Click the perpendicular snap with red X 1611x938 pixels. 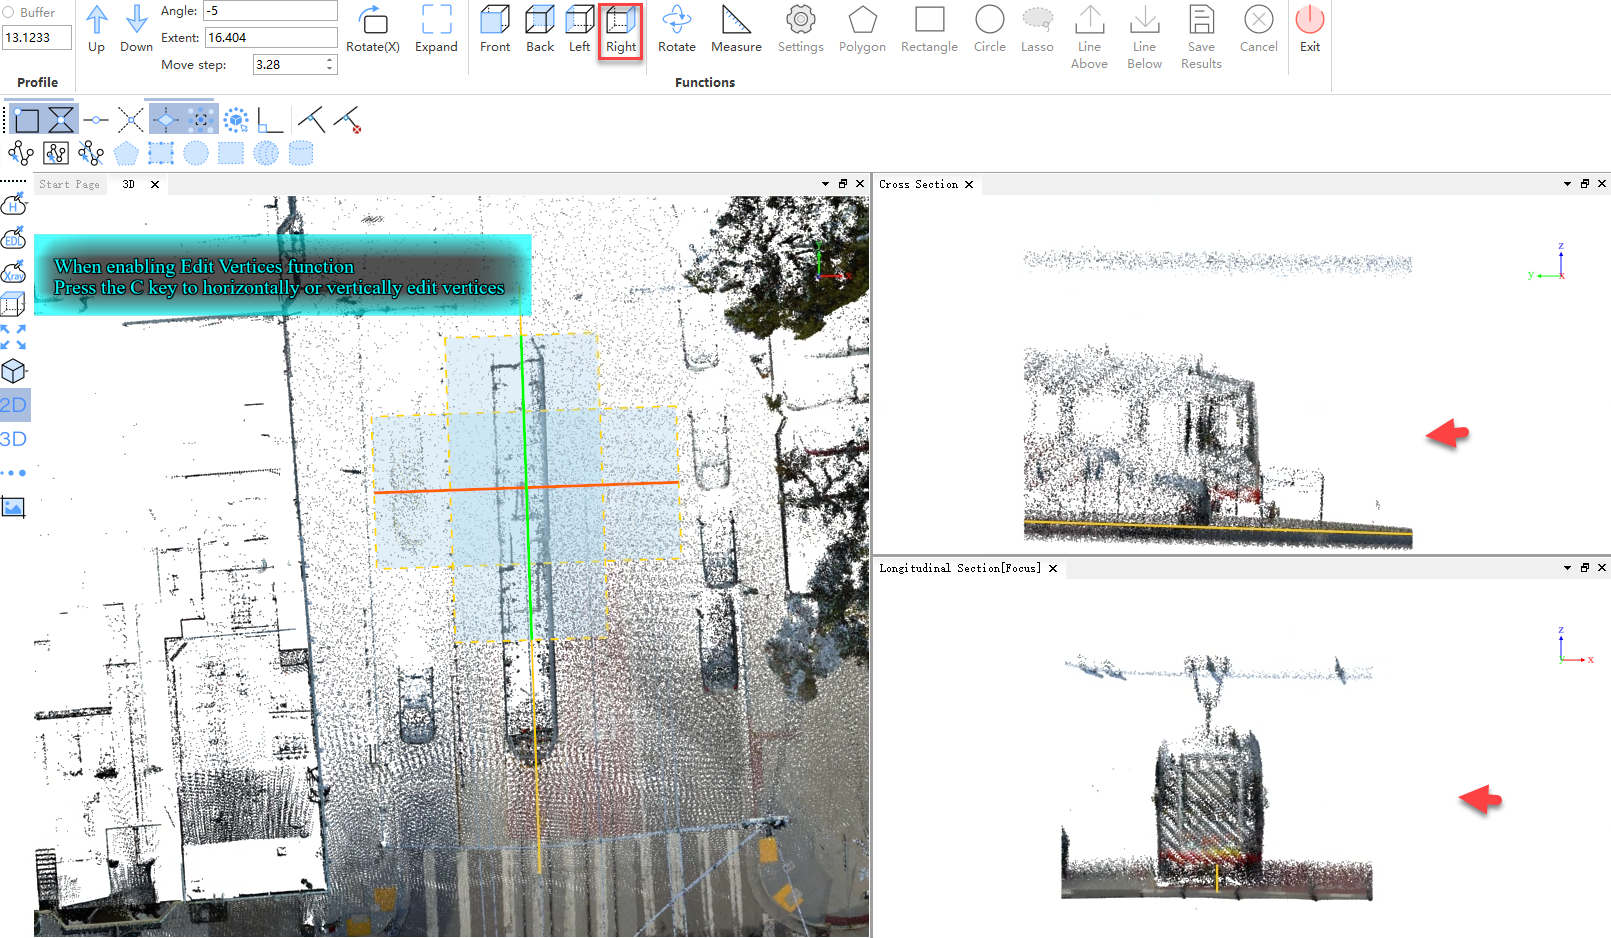point(347,120)
